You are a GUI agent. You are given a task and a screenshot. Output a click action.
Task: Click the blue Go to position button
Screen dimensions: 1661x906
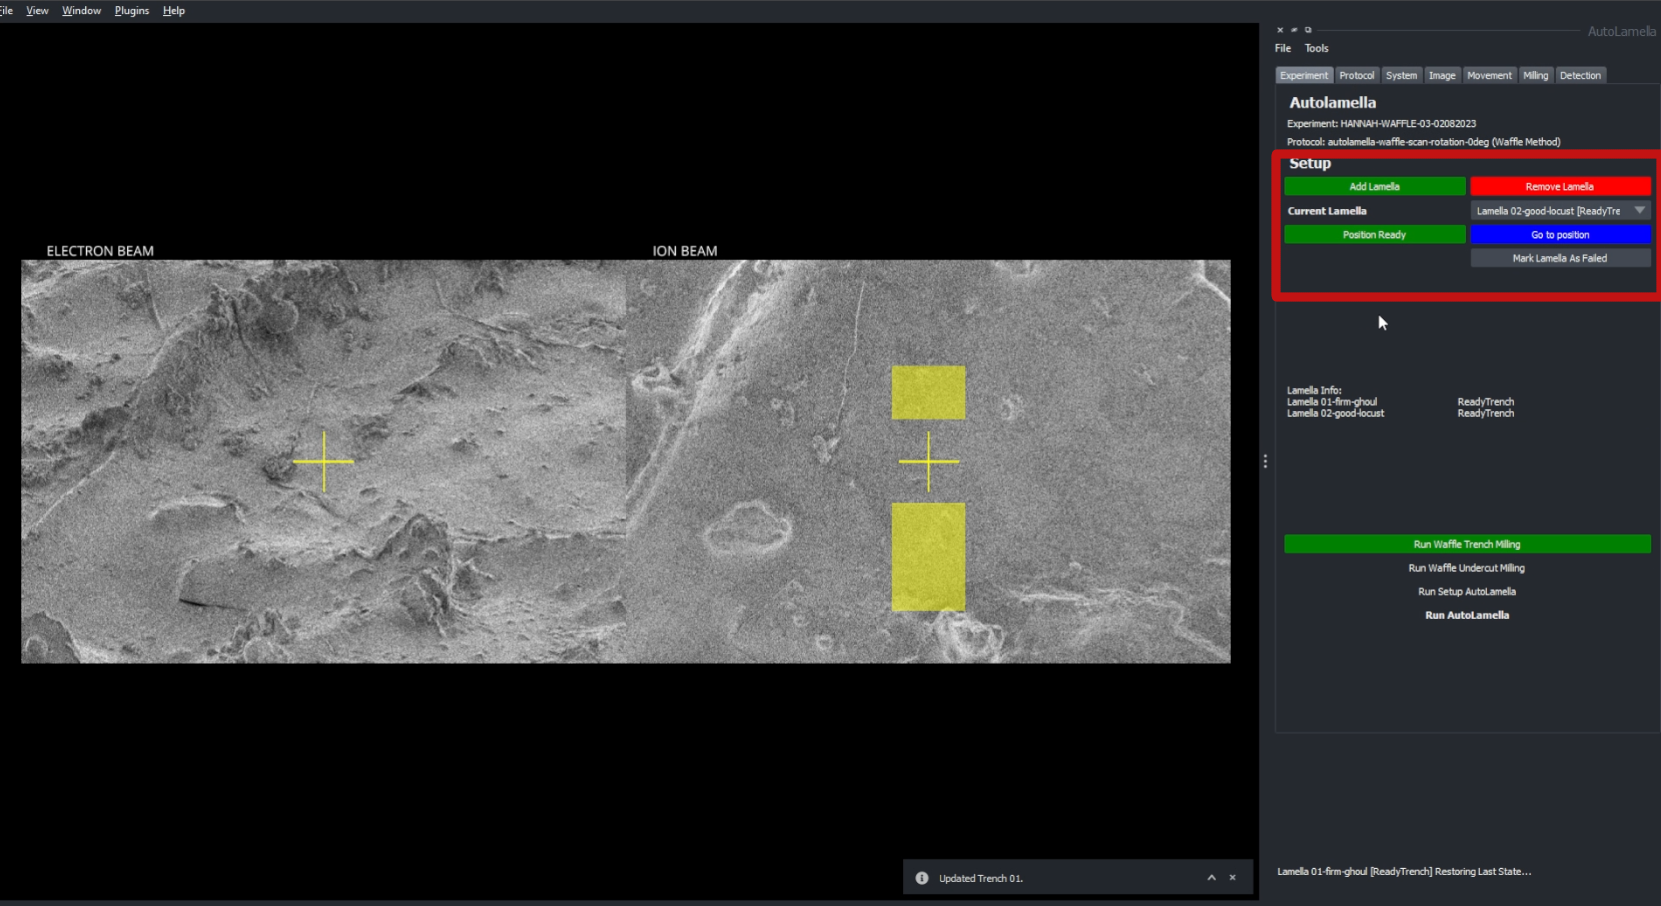tap(1560, 235)
